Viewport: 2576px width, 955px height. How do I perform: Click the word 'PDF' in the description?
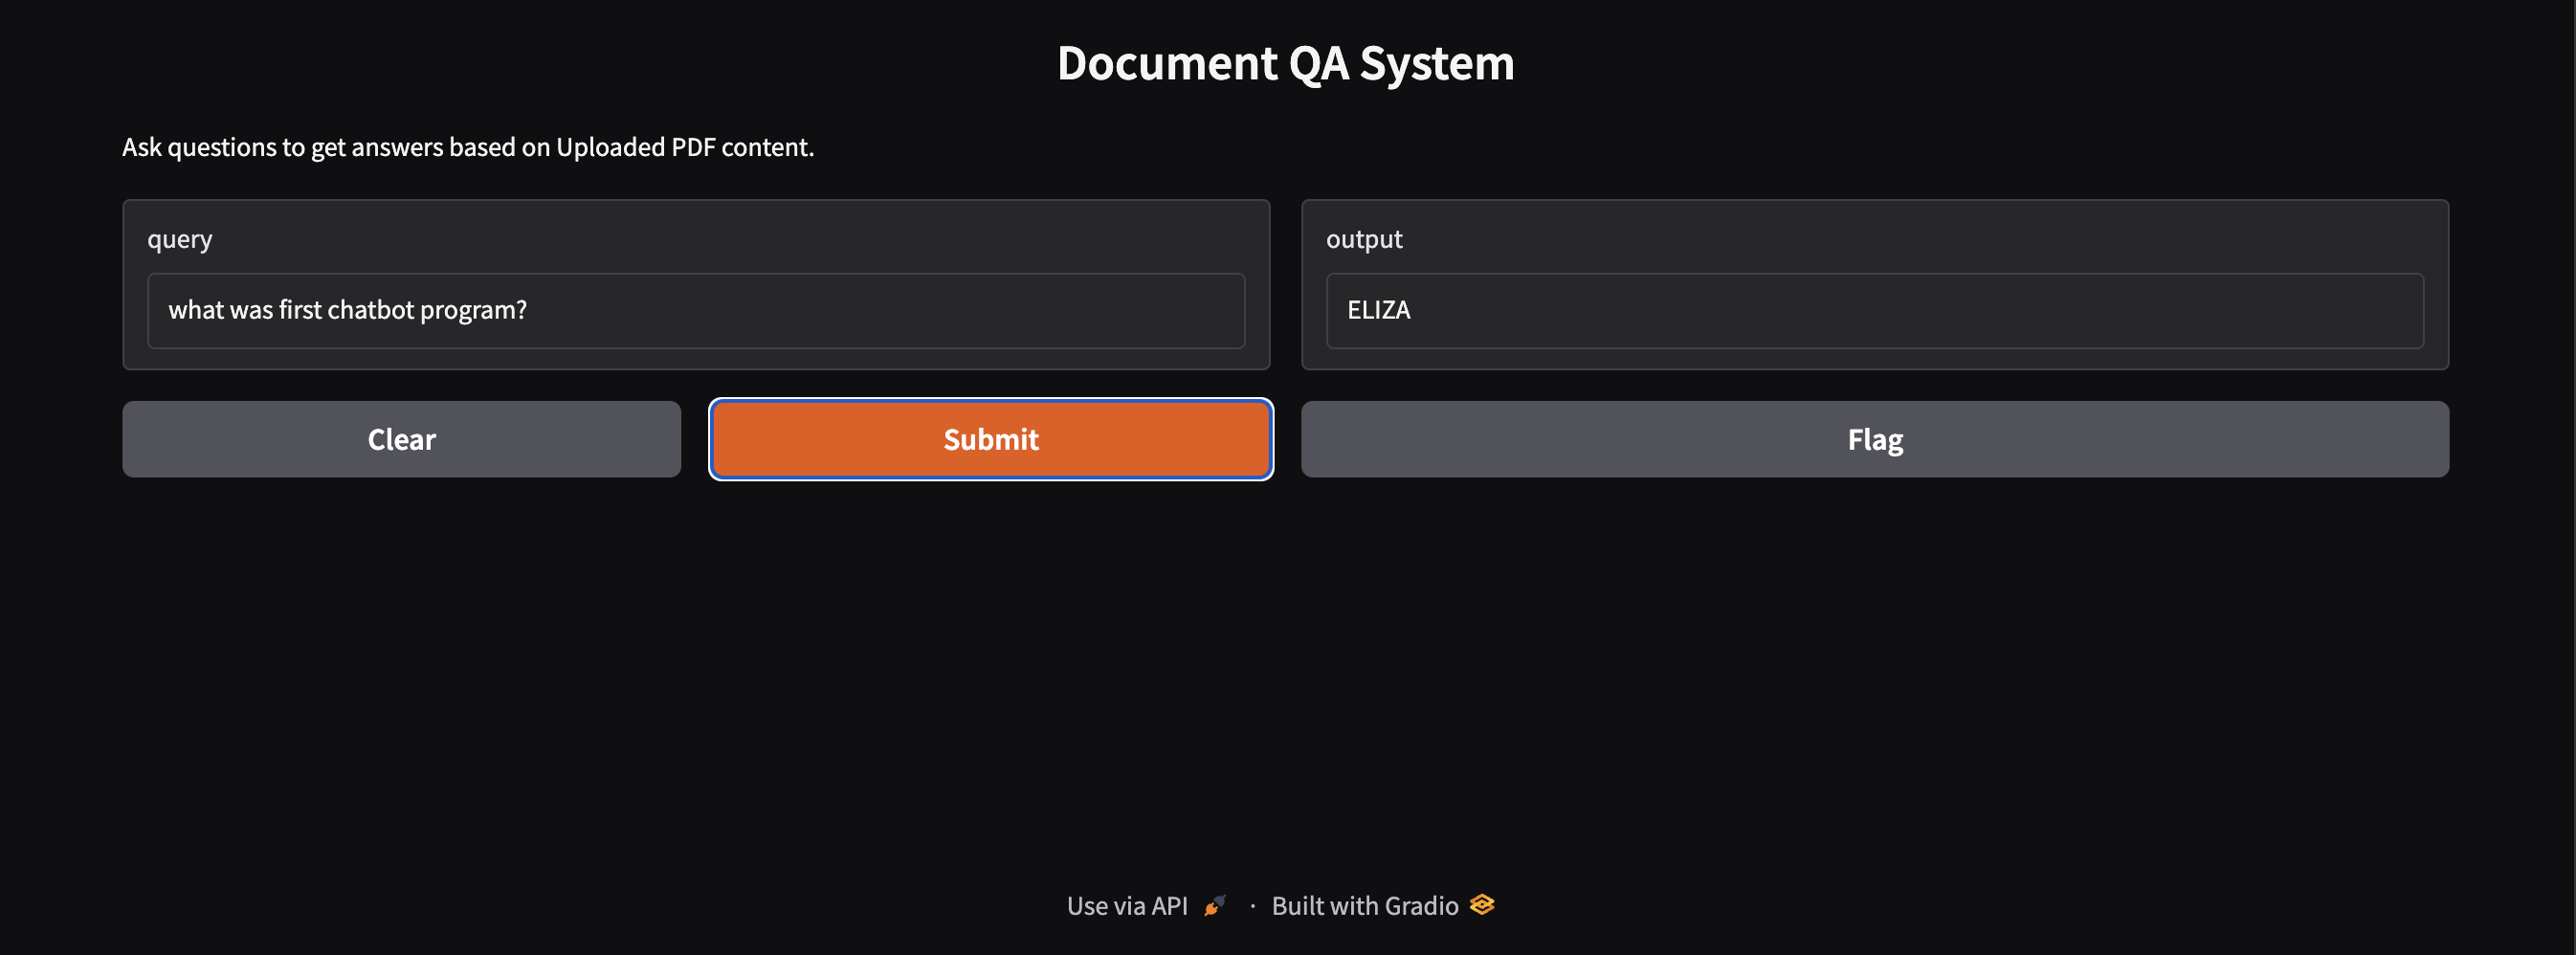tap(693, 147)
